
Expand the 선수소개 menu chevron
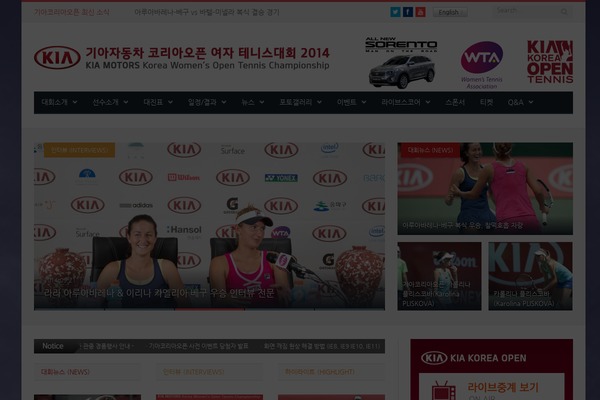pyautogui.click(x=126, y=102)
